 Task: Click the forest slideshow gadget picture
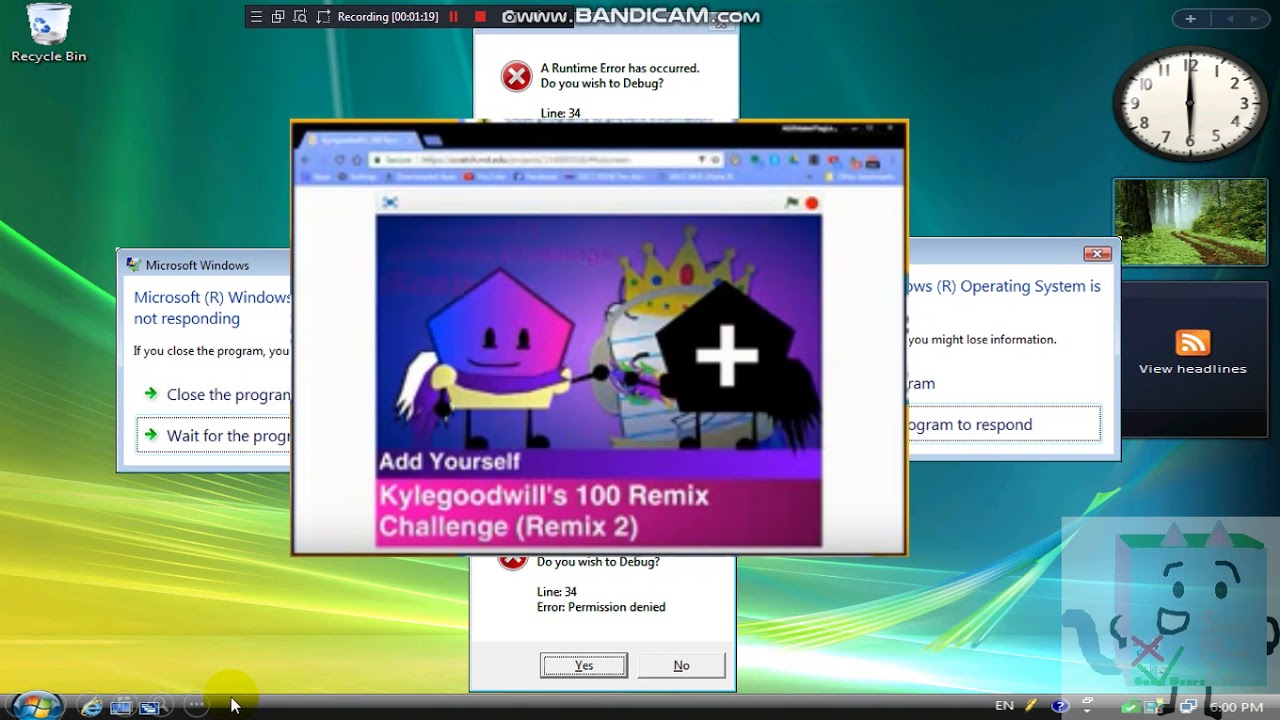click(1190, 222)
